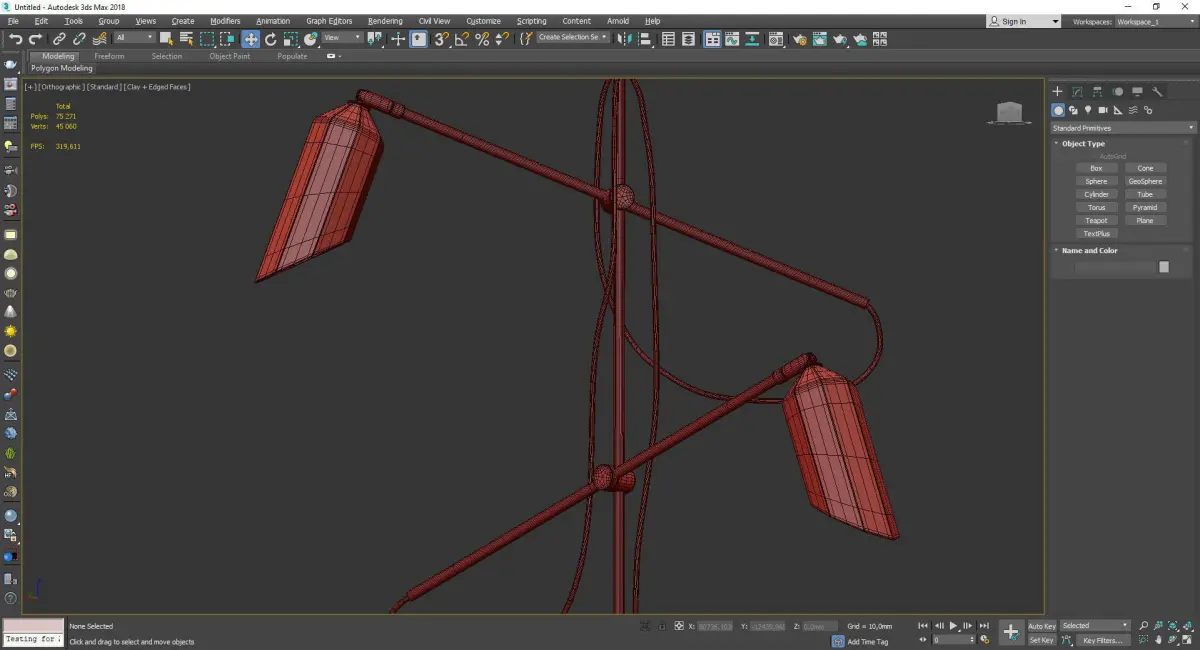Click the current frame number field
This screenshot has height=650, width=1200.
952,639
